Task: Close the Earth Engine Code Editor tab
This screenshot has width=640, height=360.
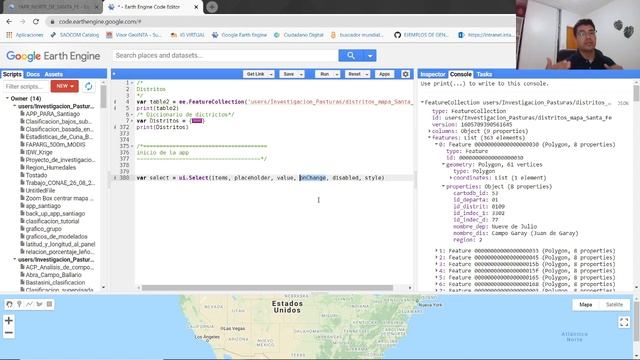Action: [196, 7]
